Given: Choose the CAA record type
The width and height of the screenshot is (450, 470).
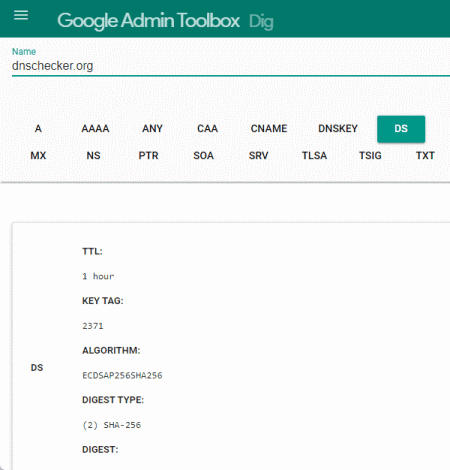Looking at the screenshot, I should click(x=207, y=129).
